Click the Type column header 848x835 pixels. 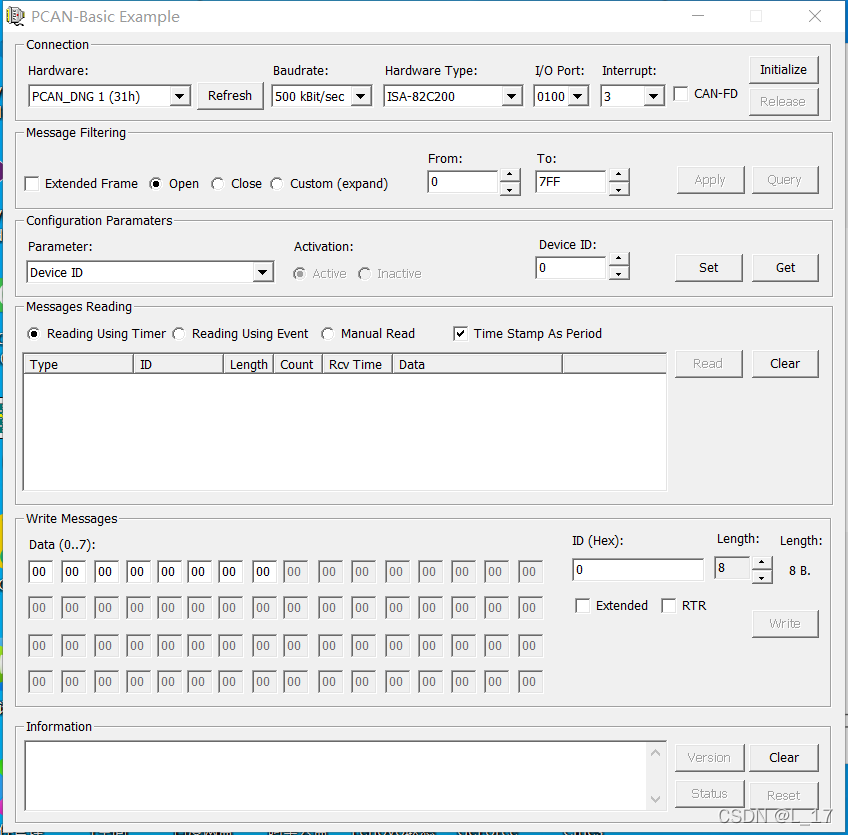78,364
